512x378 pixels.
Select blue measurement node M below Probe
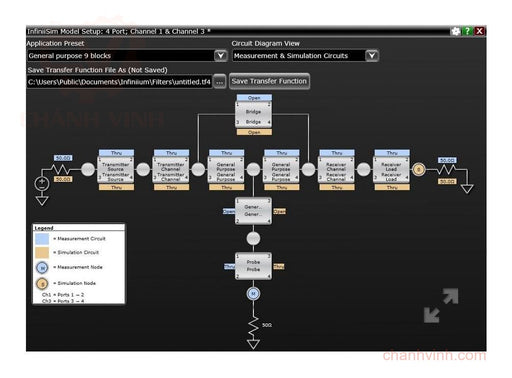[253, 294]
